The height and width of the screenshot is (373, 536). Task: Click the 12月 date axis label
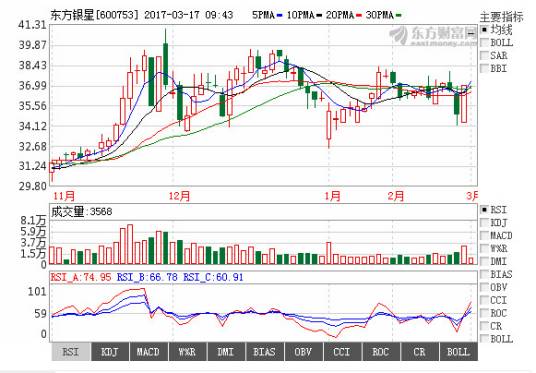180,196
